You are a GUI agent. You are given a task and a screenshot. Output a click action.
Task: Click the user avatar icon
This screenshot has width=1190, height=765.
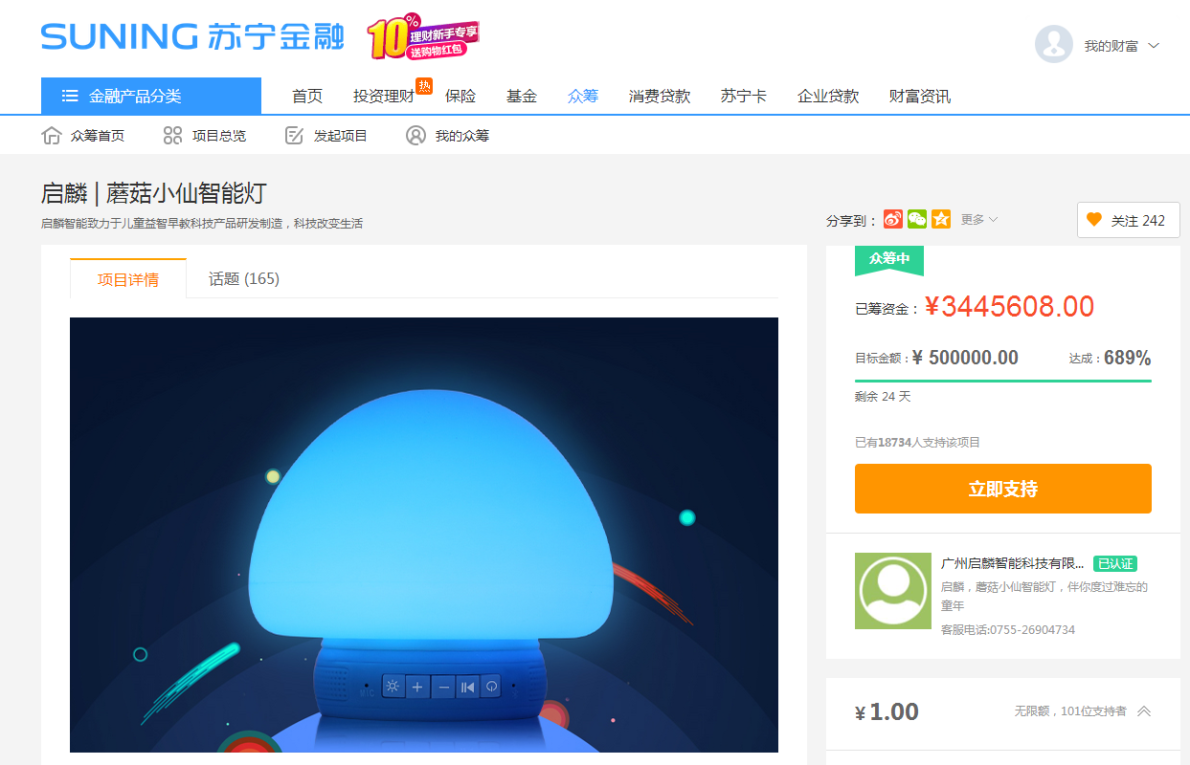click(1053, 45)
